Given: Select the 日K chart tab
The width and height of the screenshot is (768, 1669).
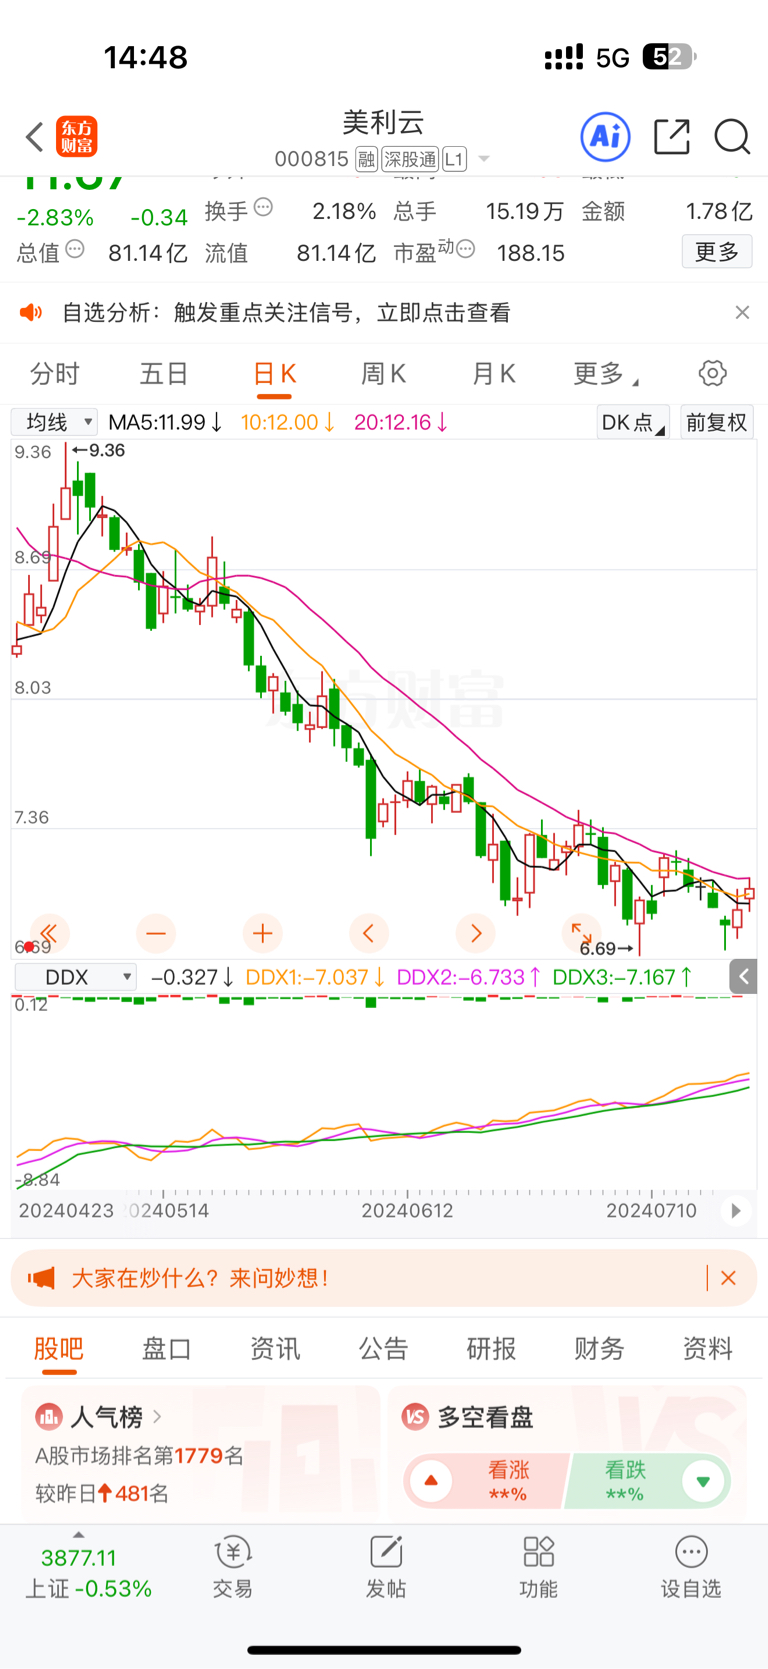Looking at the screenshot, I should pos(274,374).
